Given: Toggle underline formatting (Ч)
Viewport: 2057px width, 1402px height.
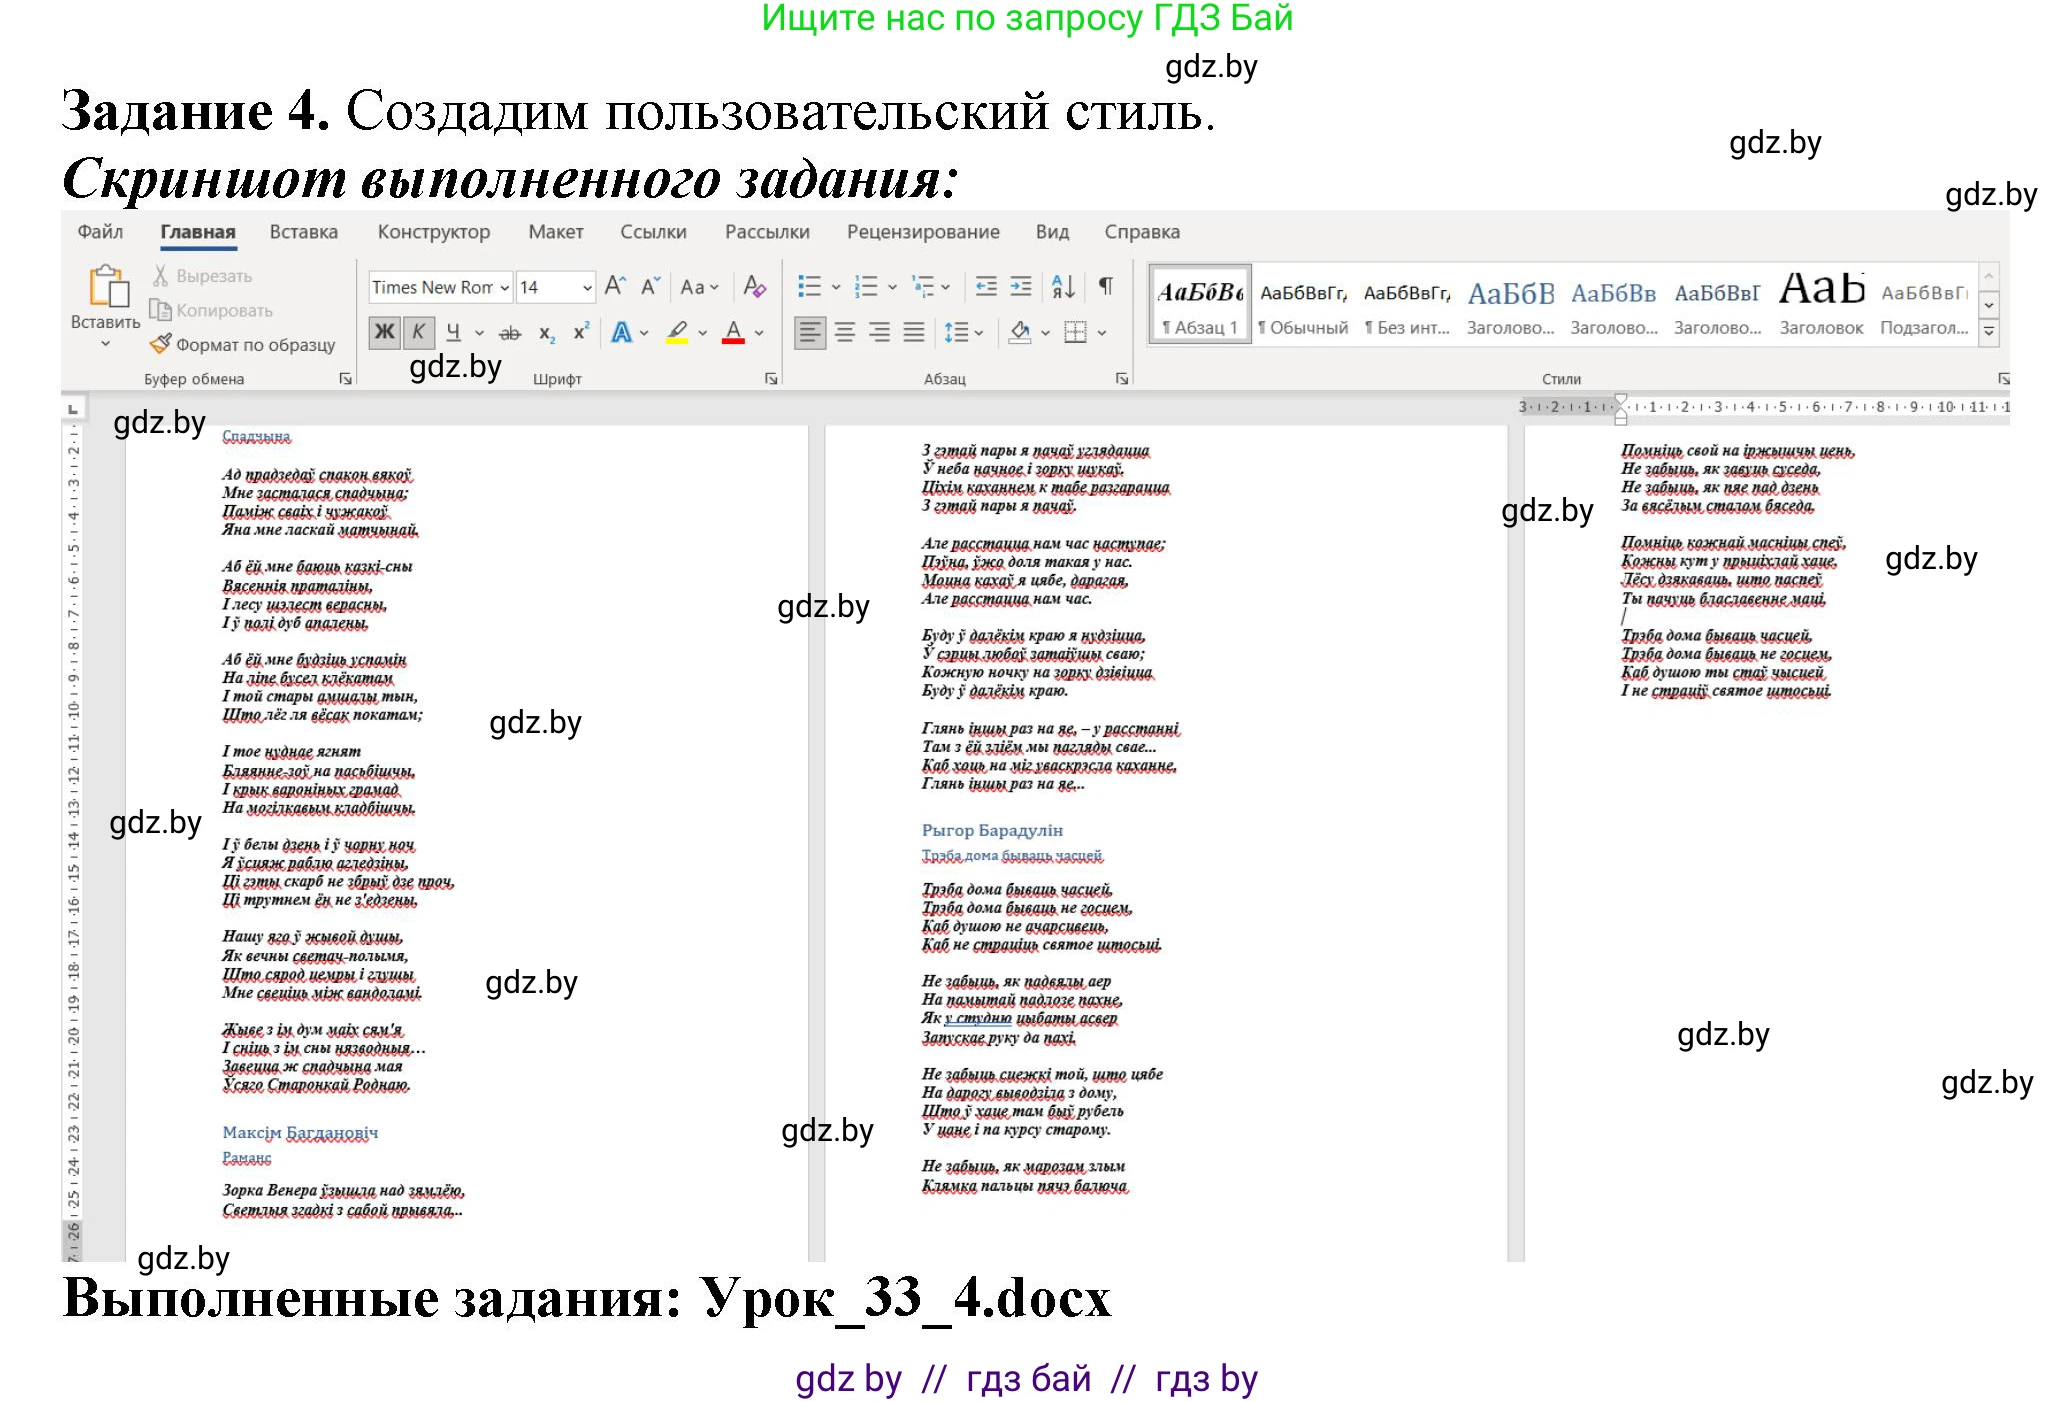Looking at the screenshot, I should coord(452,331).
